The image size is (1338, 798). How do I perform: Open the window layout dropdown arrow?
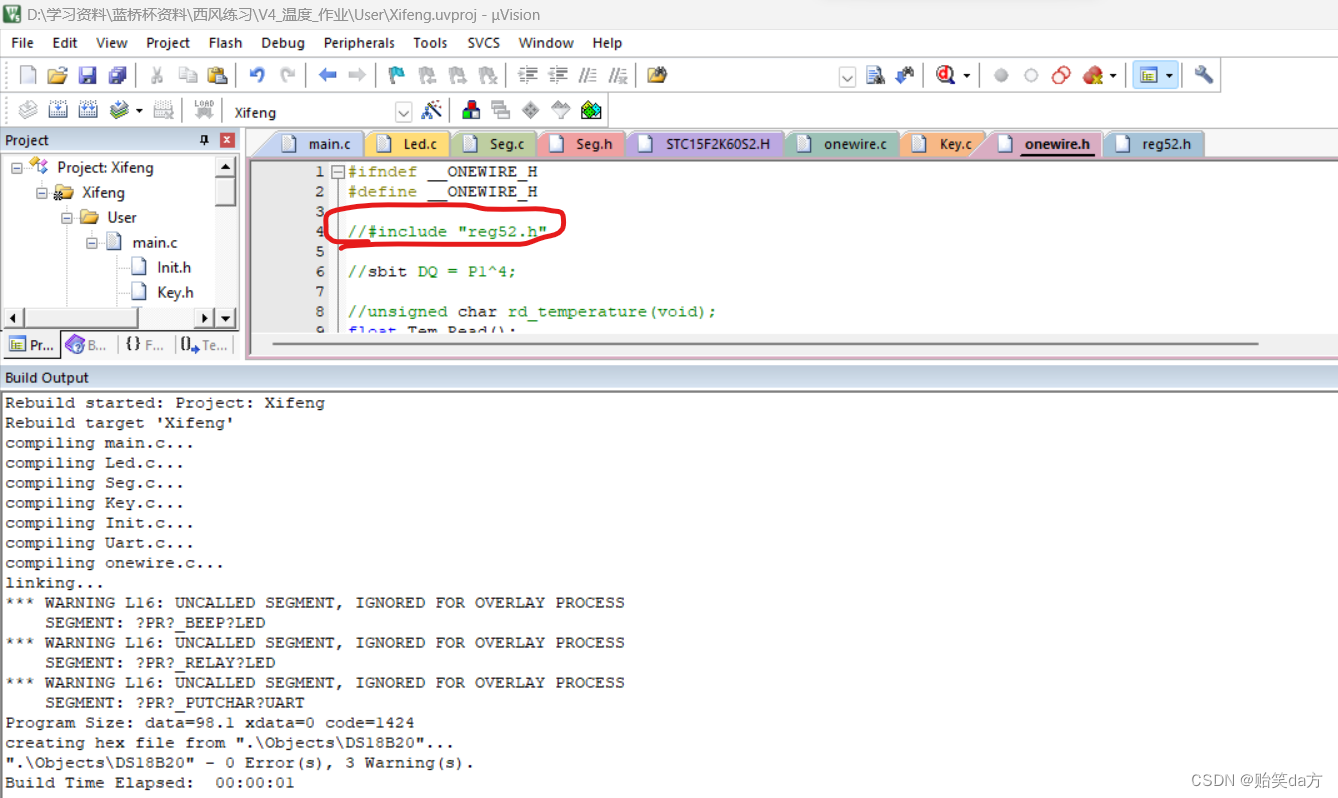[x=1168, y=75]
